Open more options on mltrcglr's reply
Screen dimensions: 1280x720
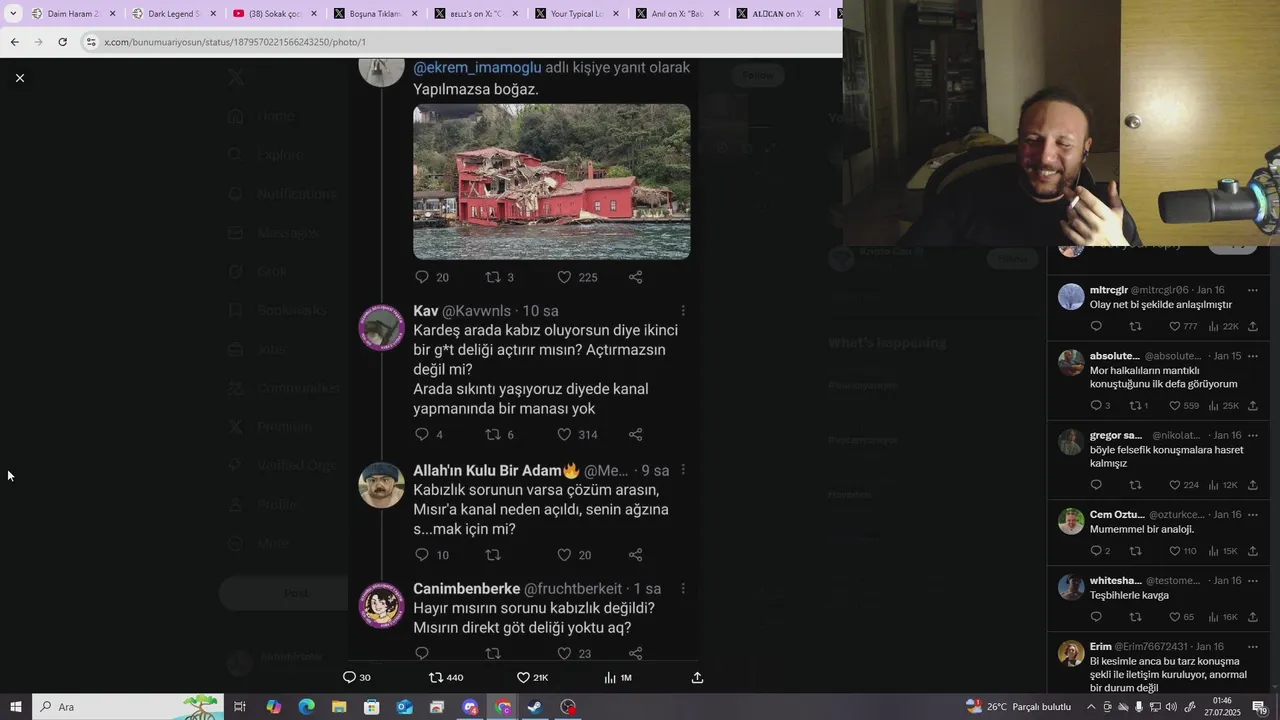(1252, 290)
